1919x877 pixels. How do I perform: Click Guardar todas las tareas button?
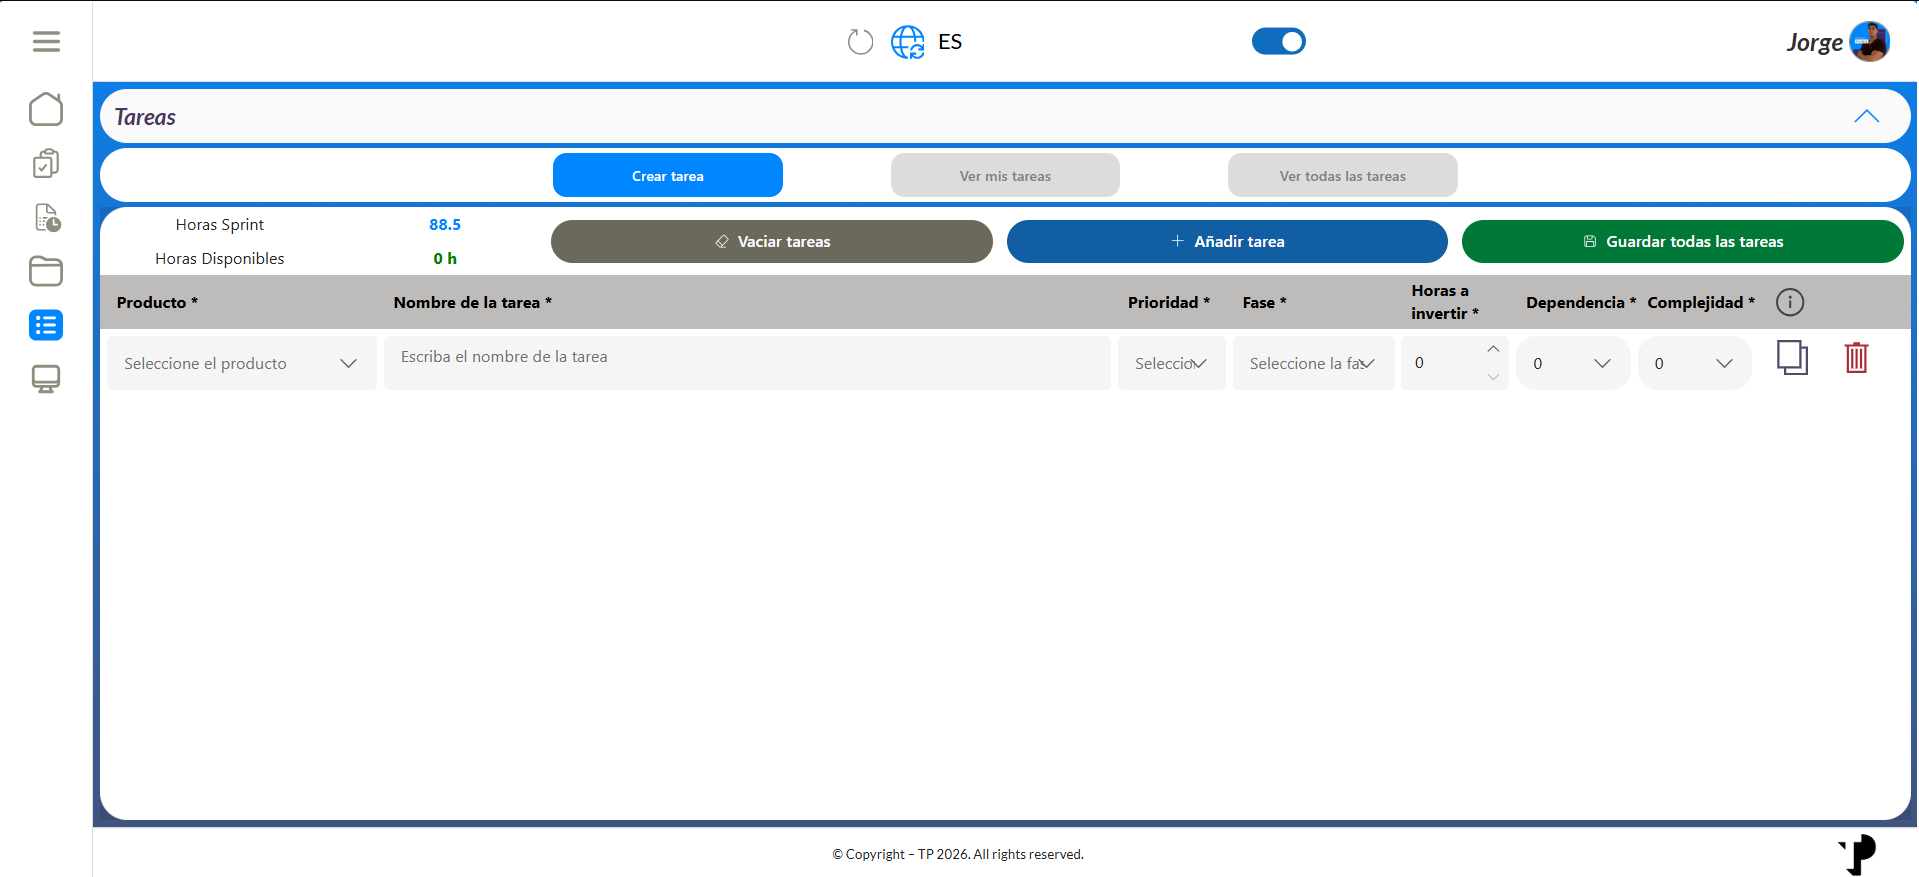[x=1683, y=242]
